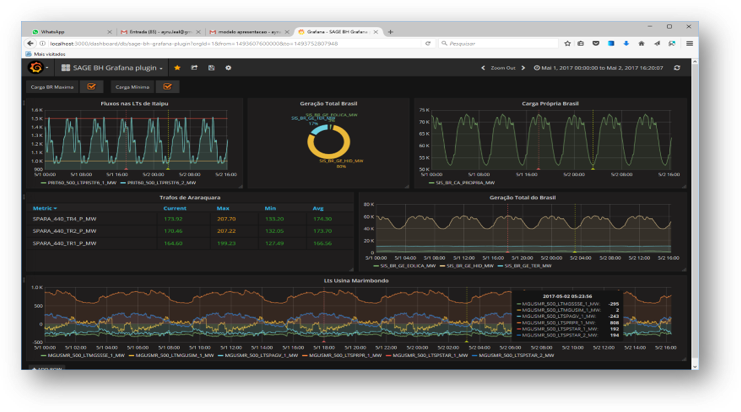This screenshot has height=412, width=741.
Task: Toggle the Carga BR Maxima checkbox
Action: 91,87
